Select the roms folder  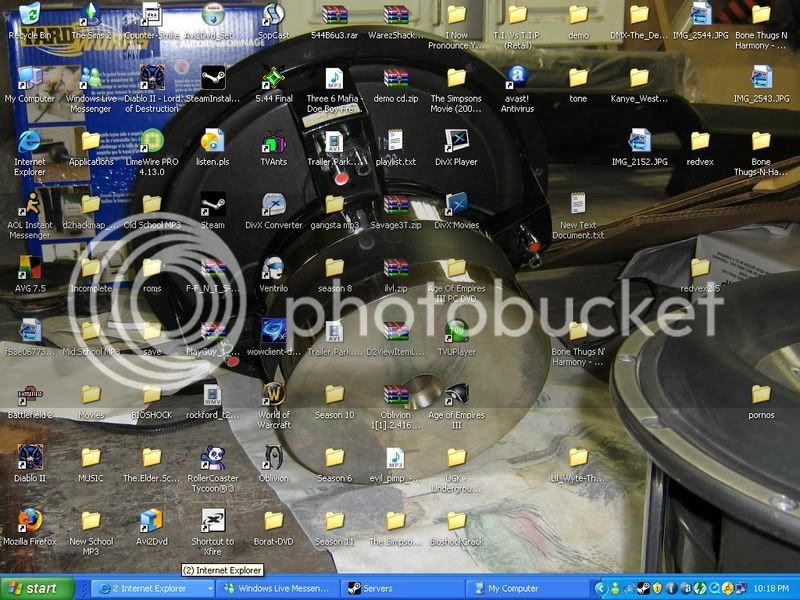point(152,267)
